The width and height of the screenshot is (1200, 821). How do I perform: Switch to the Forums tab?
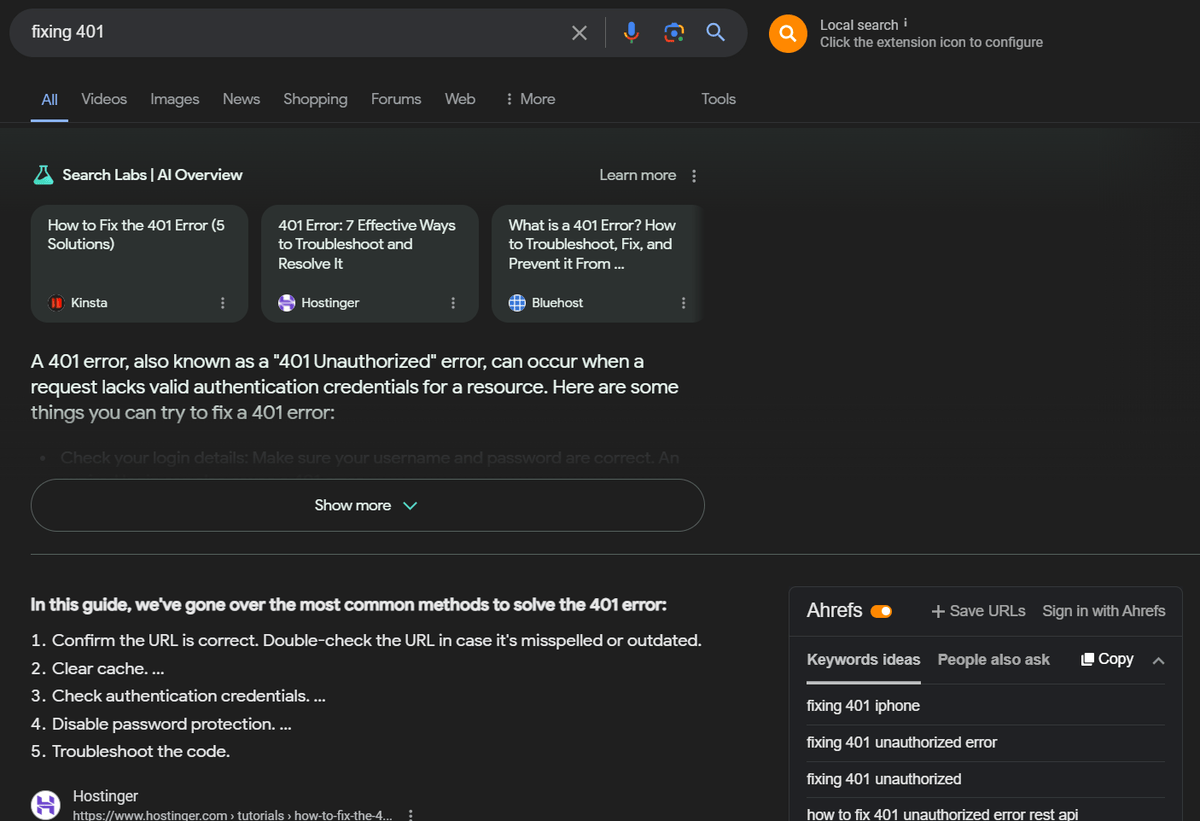396,99
